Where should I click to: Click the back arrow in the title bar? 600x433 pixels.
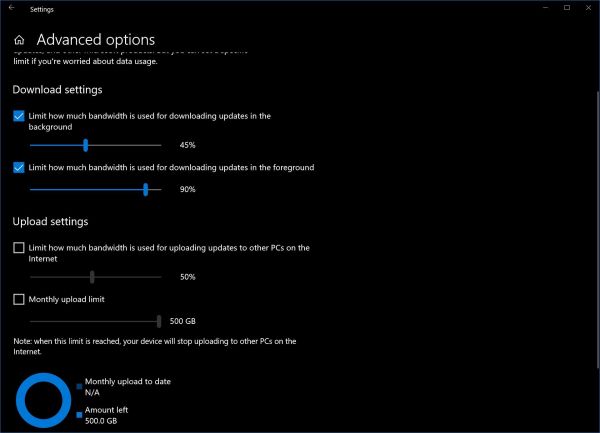(x=10, y=8)
